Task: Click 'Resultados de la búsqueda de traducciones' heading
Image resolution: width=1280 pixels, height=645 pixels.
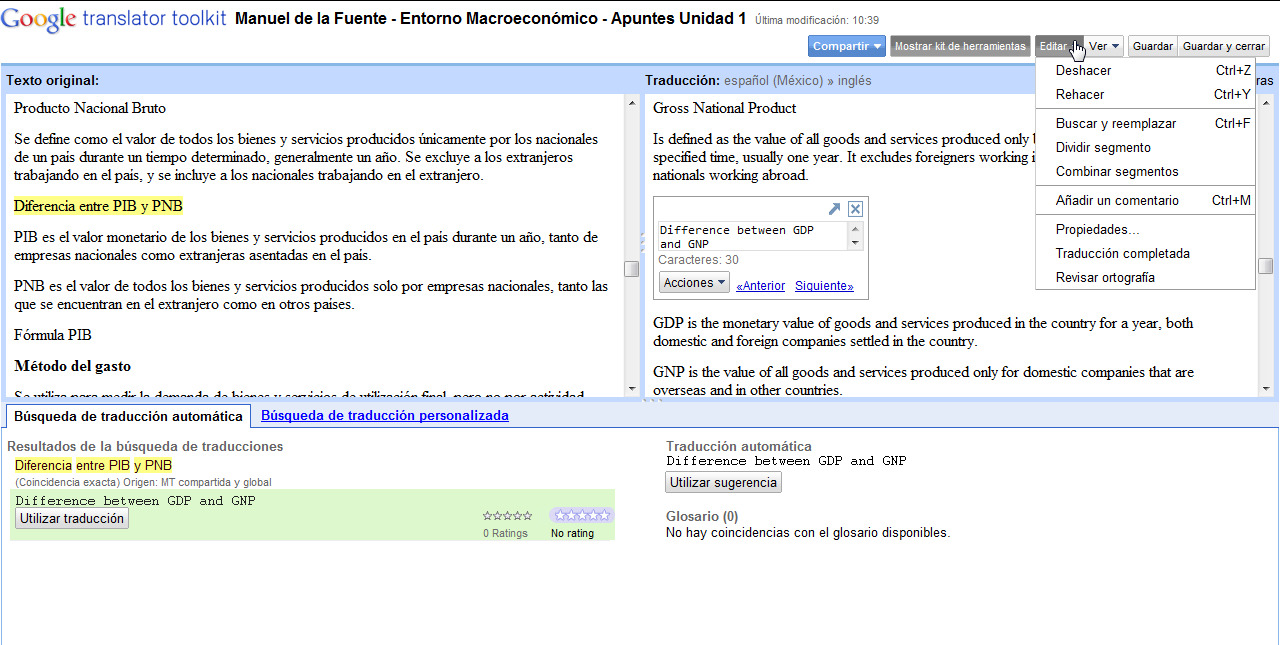Action: [145, 447]
